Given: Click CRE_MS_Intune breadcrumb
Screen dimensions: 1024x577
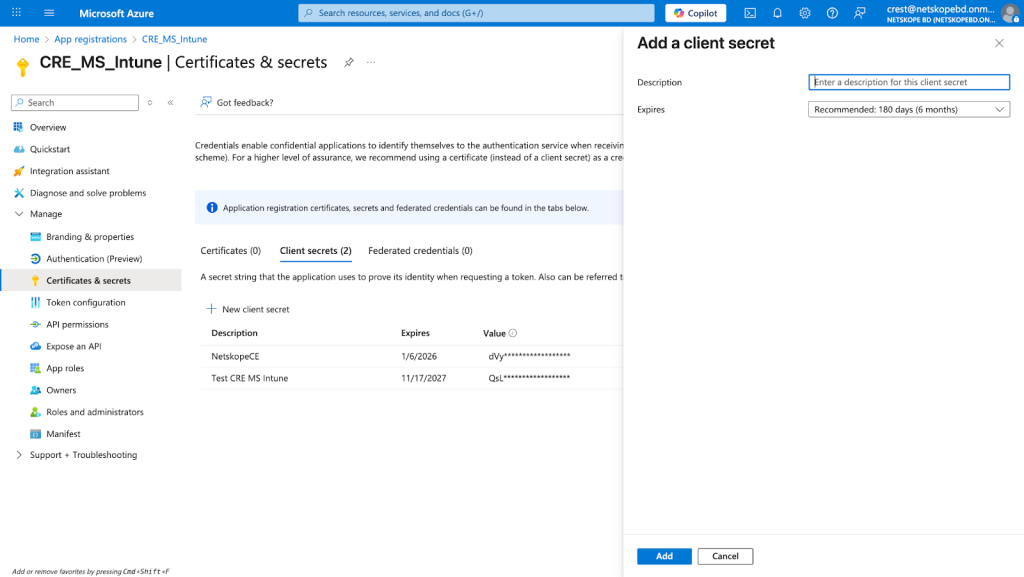Looking at the screenshot, I should [174, 39].
